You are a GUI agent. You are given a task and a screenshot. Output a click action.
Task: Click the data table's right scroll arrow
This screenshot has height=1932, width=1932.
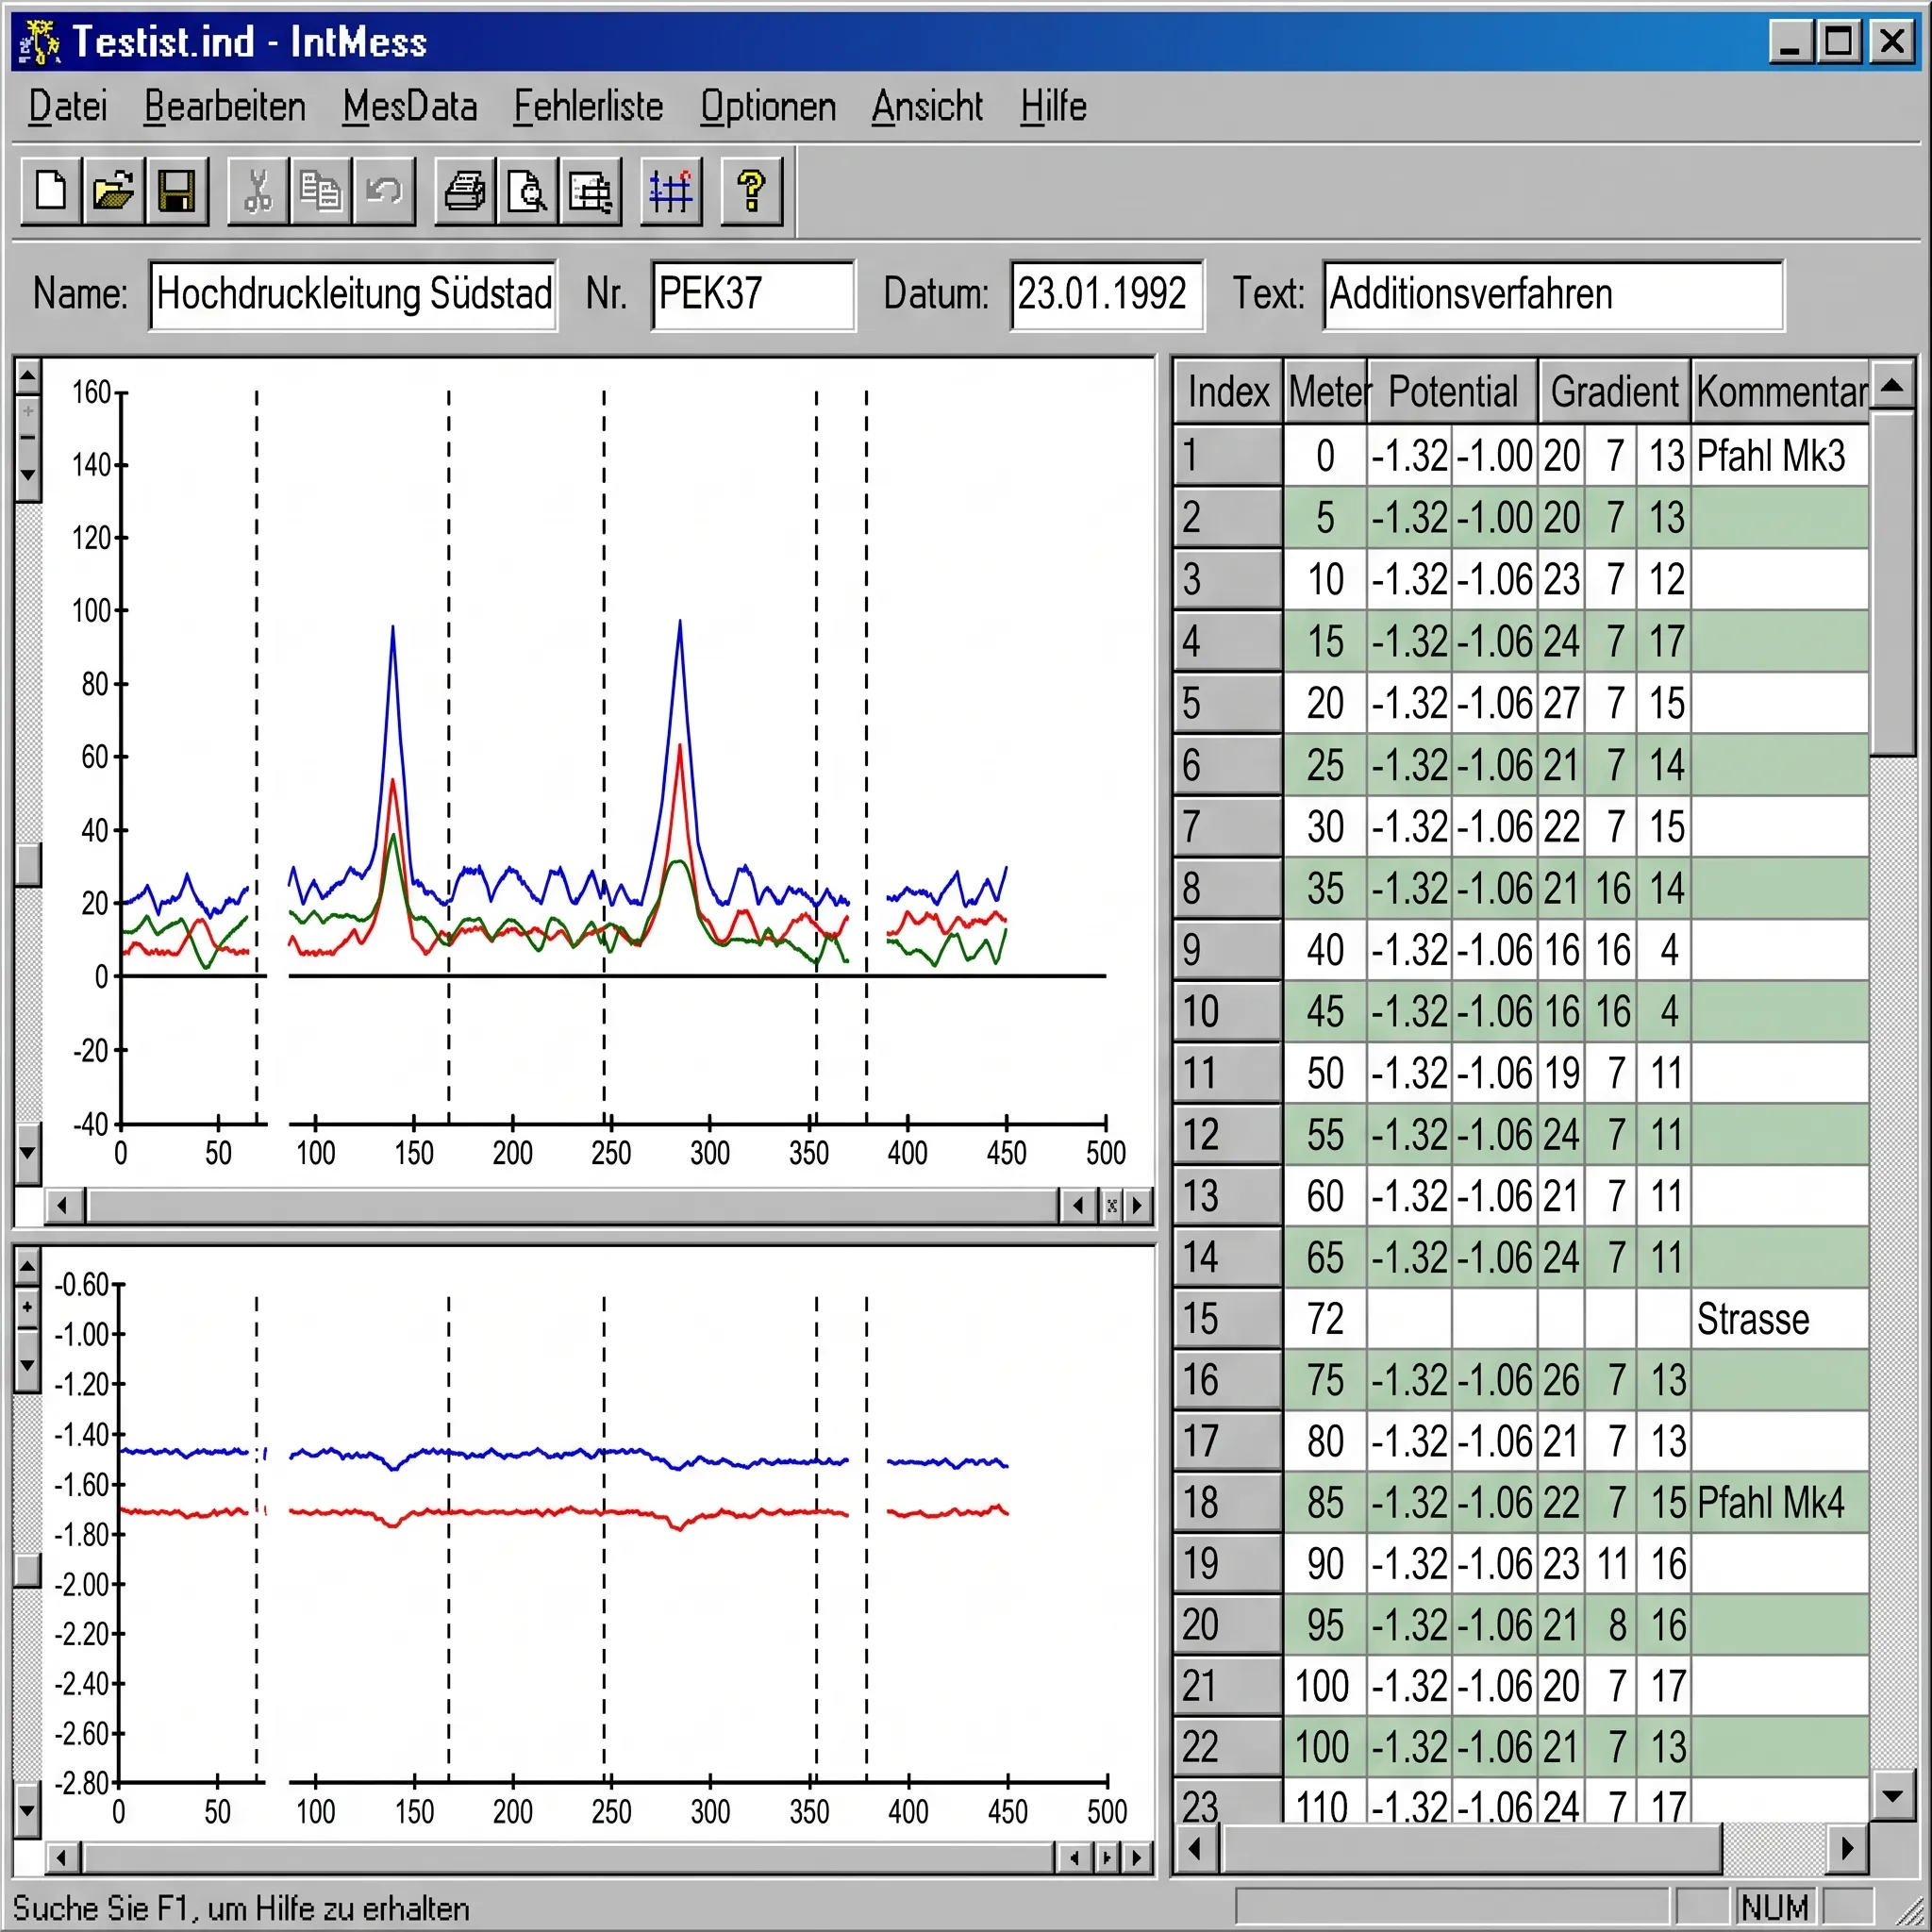[1847, 1848]
